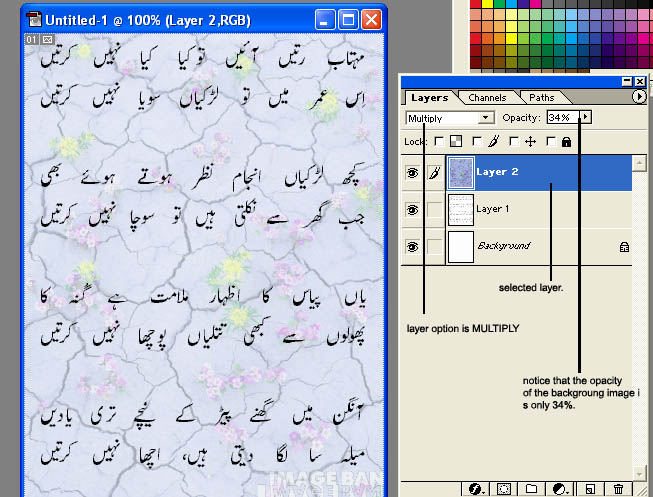Viewport: 653px width, 497px height.
Task: Minimize the Layers palette window
Action: pos(627,82)
